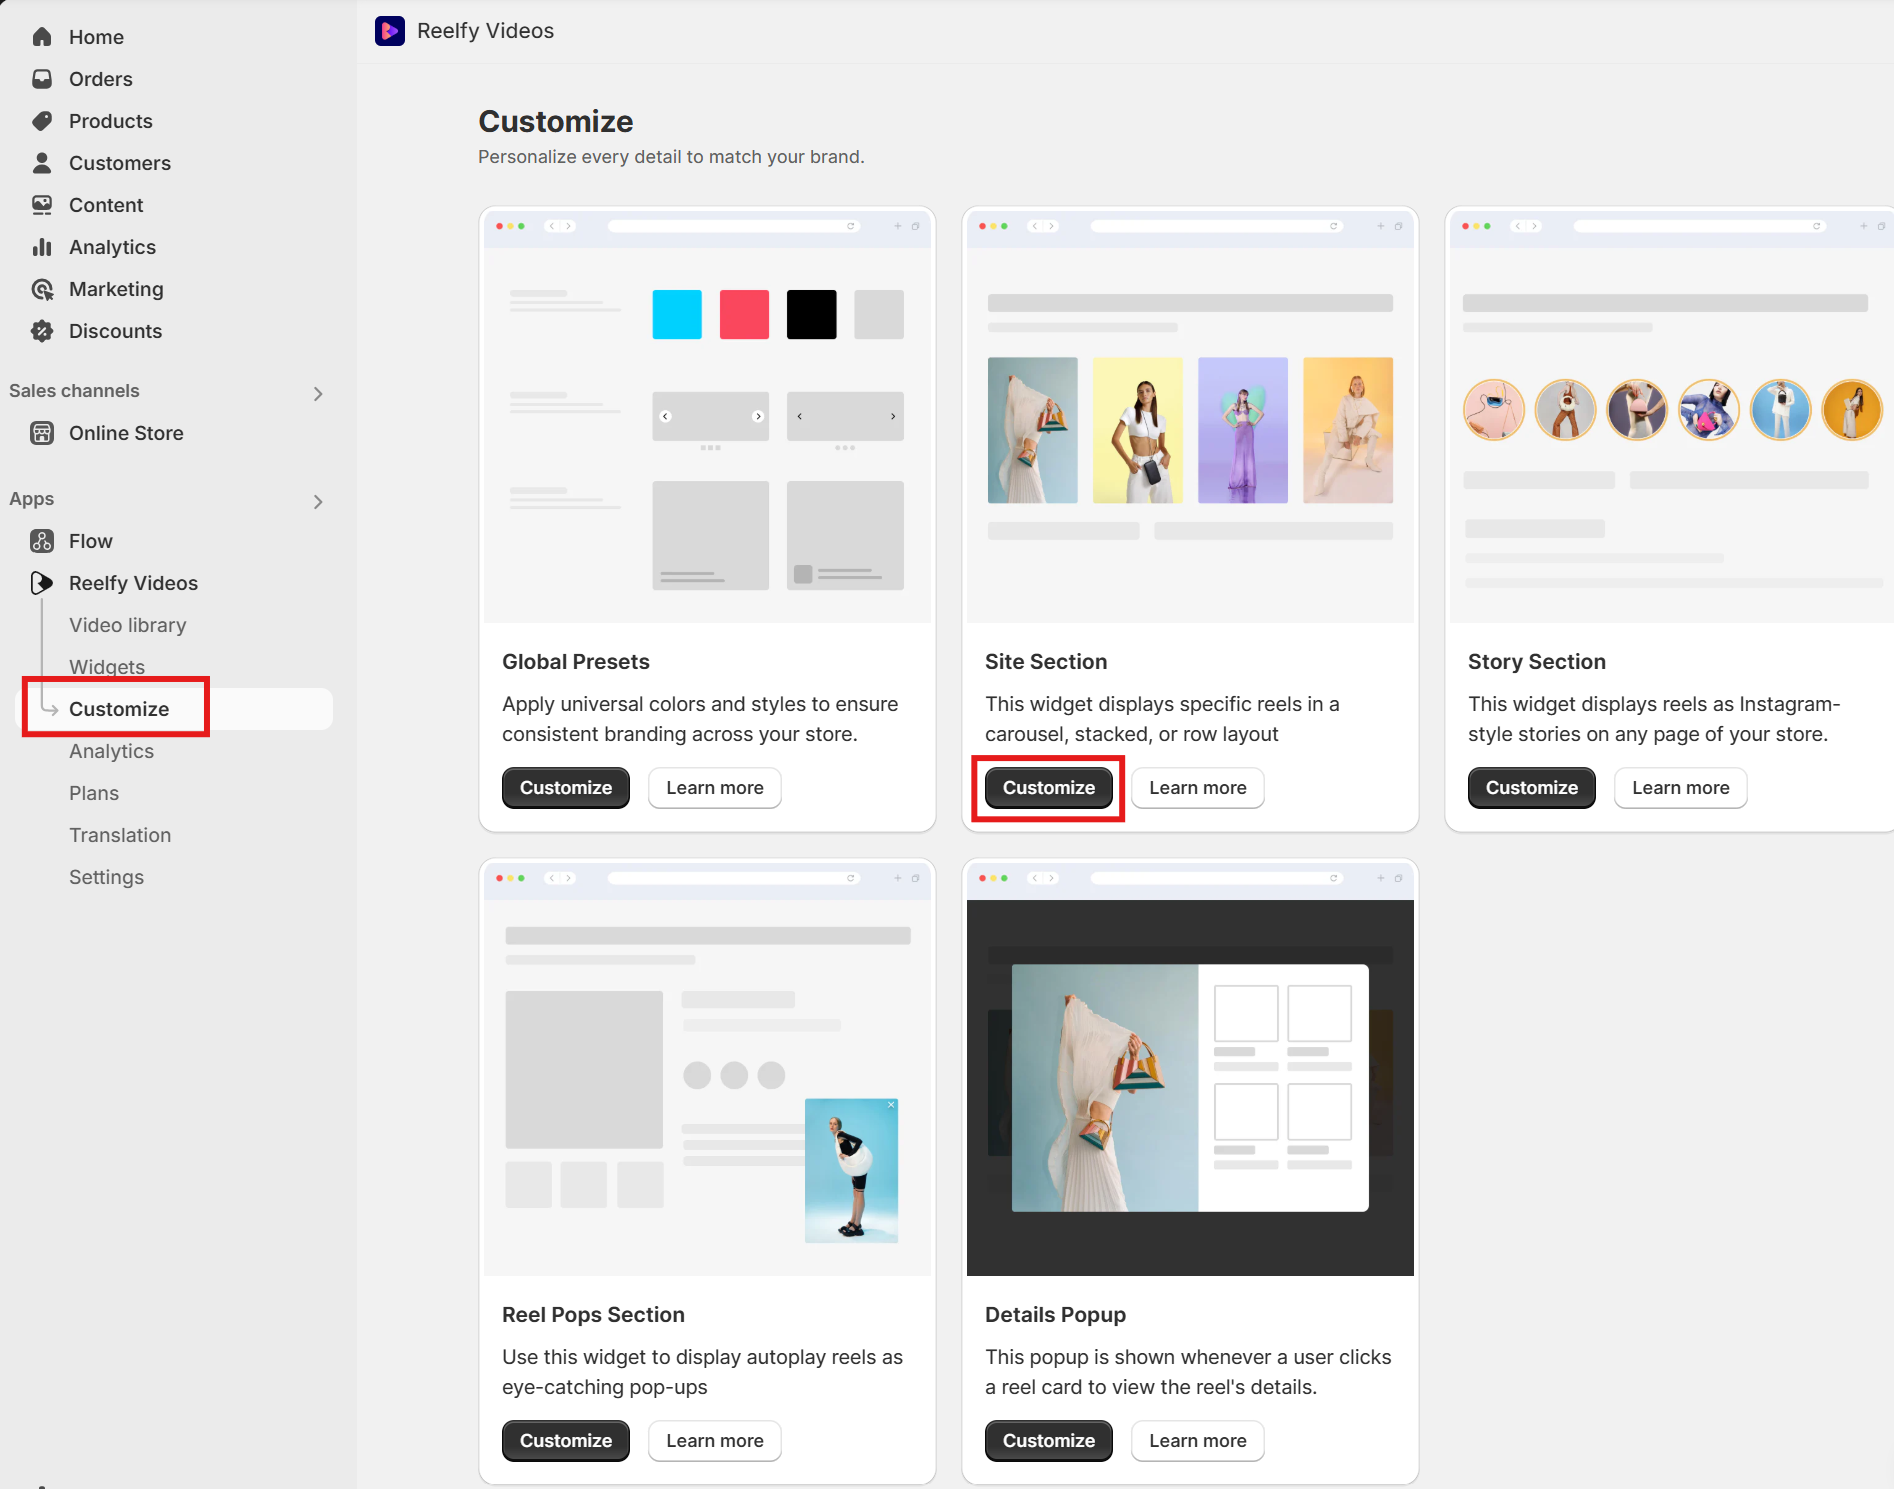Open Marketing in the sidebar
This screenshot has width=1894, height=1489.
point(116,289)
